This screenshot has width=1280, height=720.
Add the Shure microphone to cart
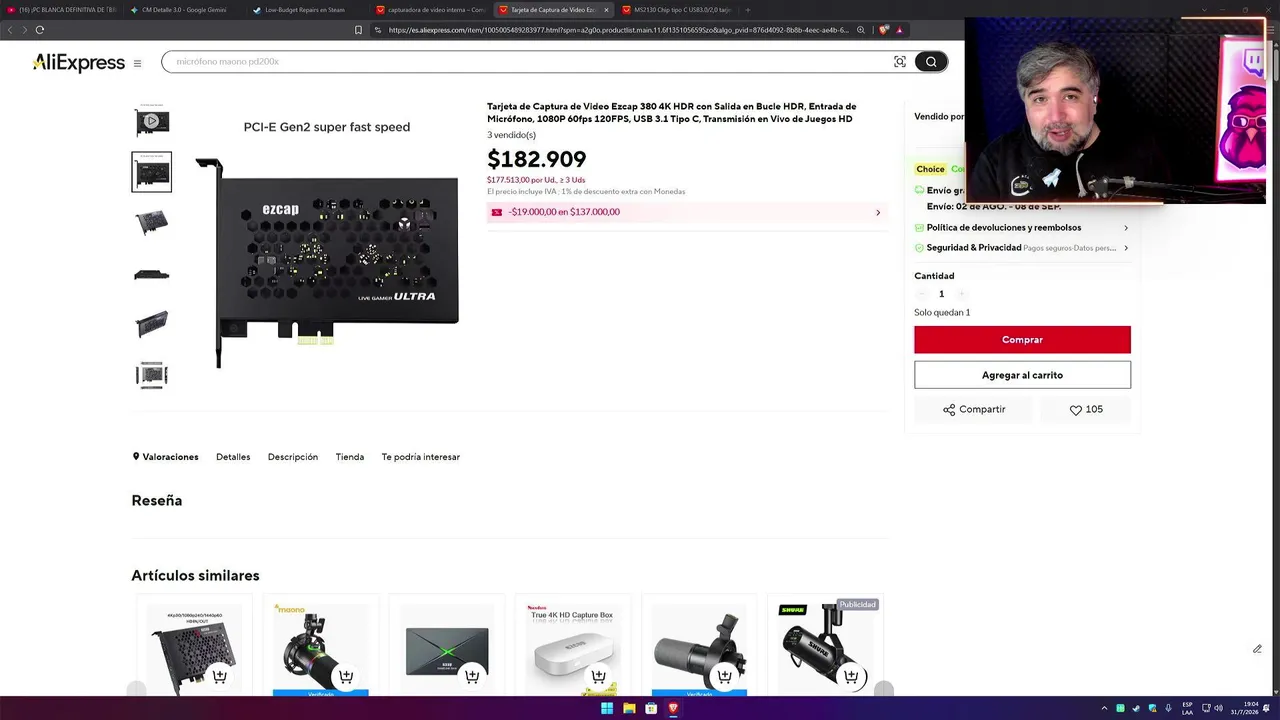851,676
